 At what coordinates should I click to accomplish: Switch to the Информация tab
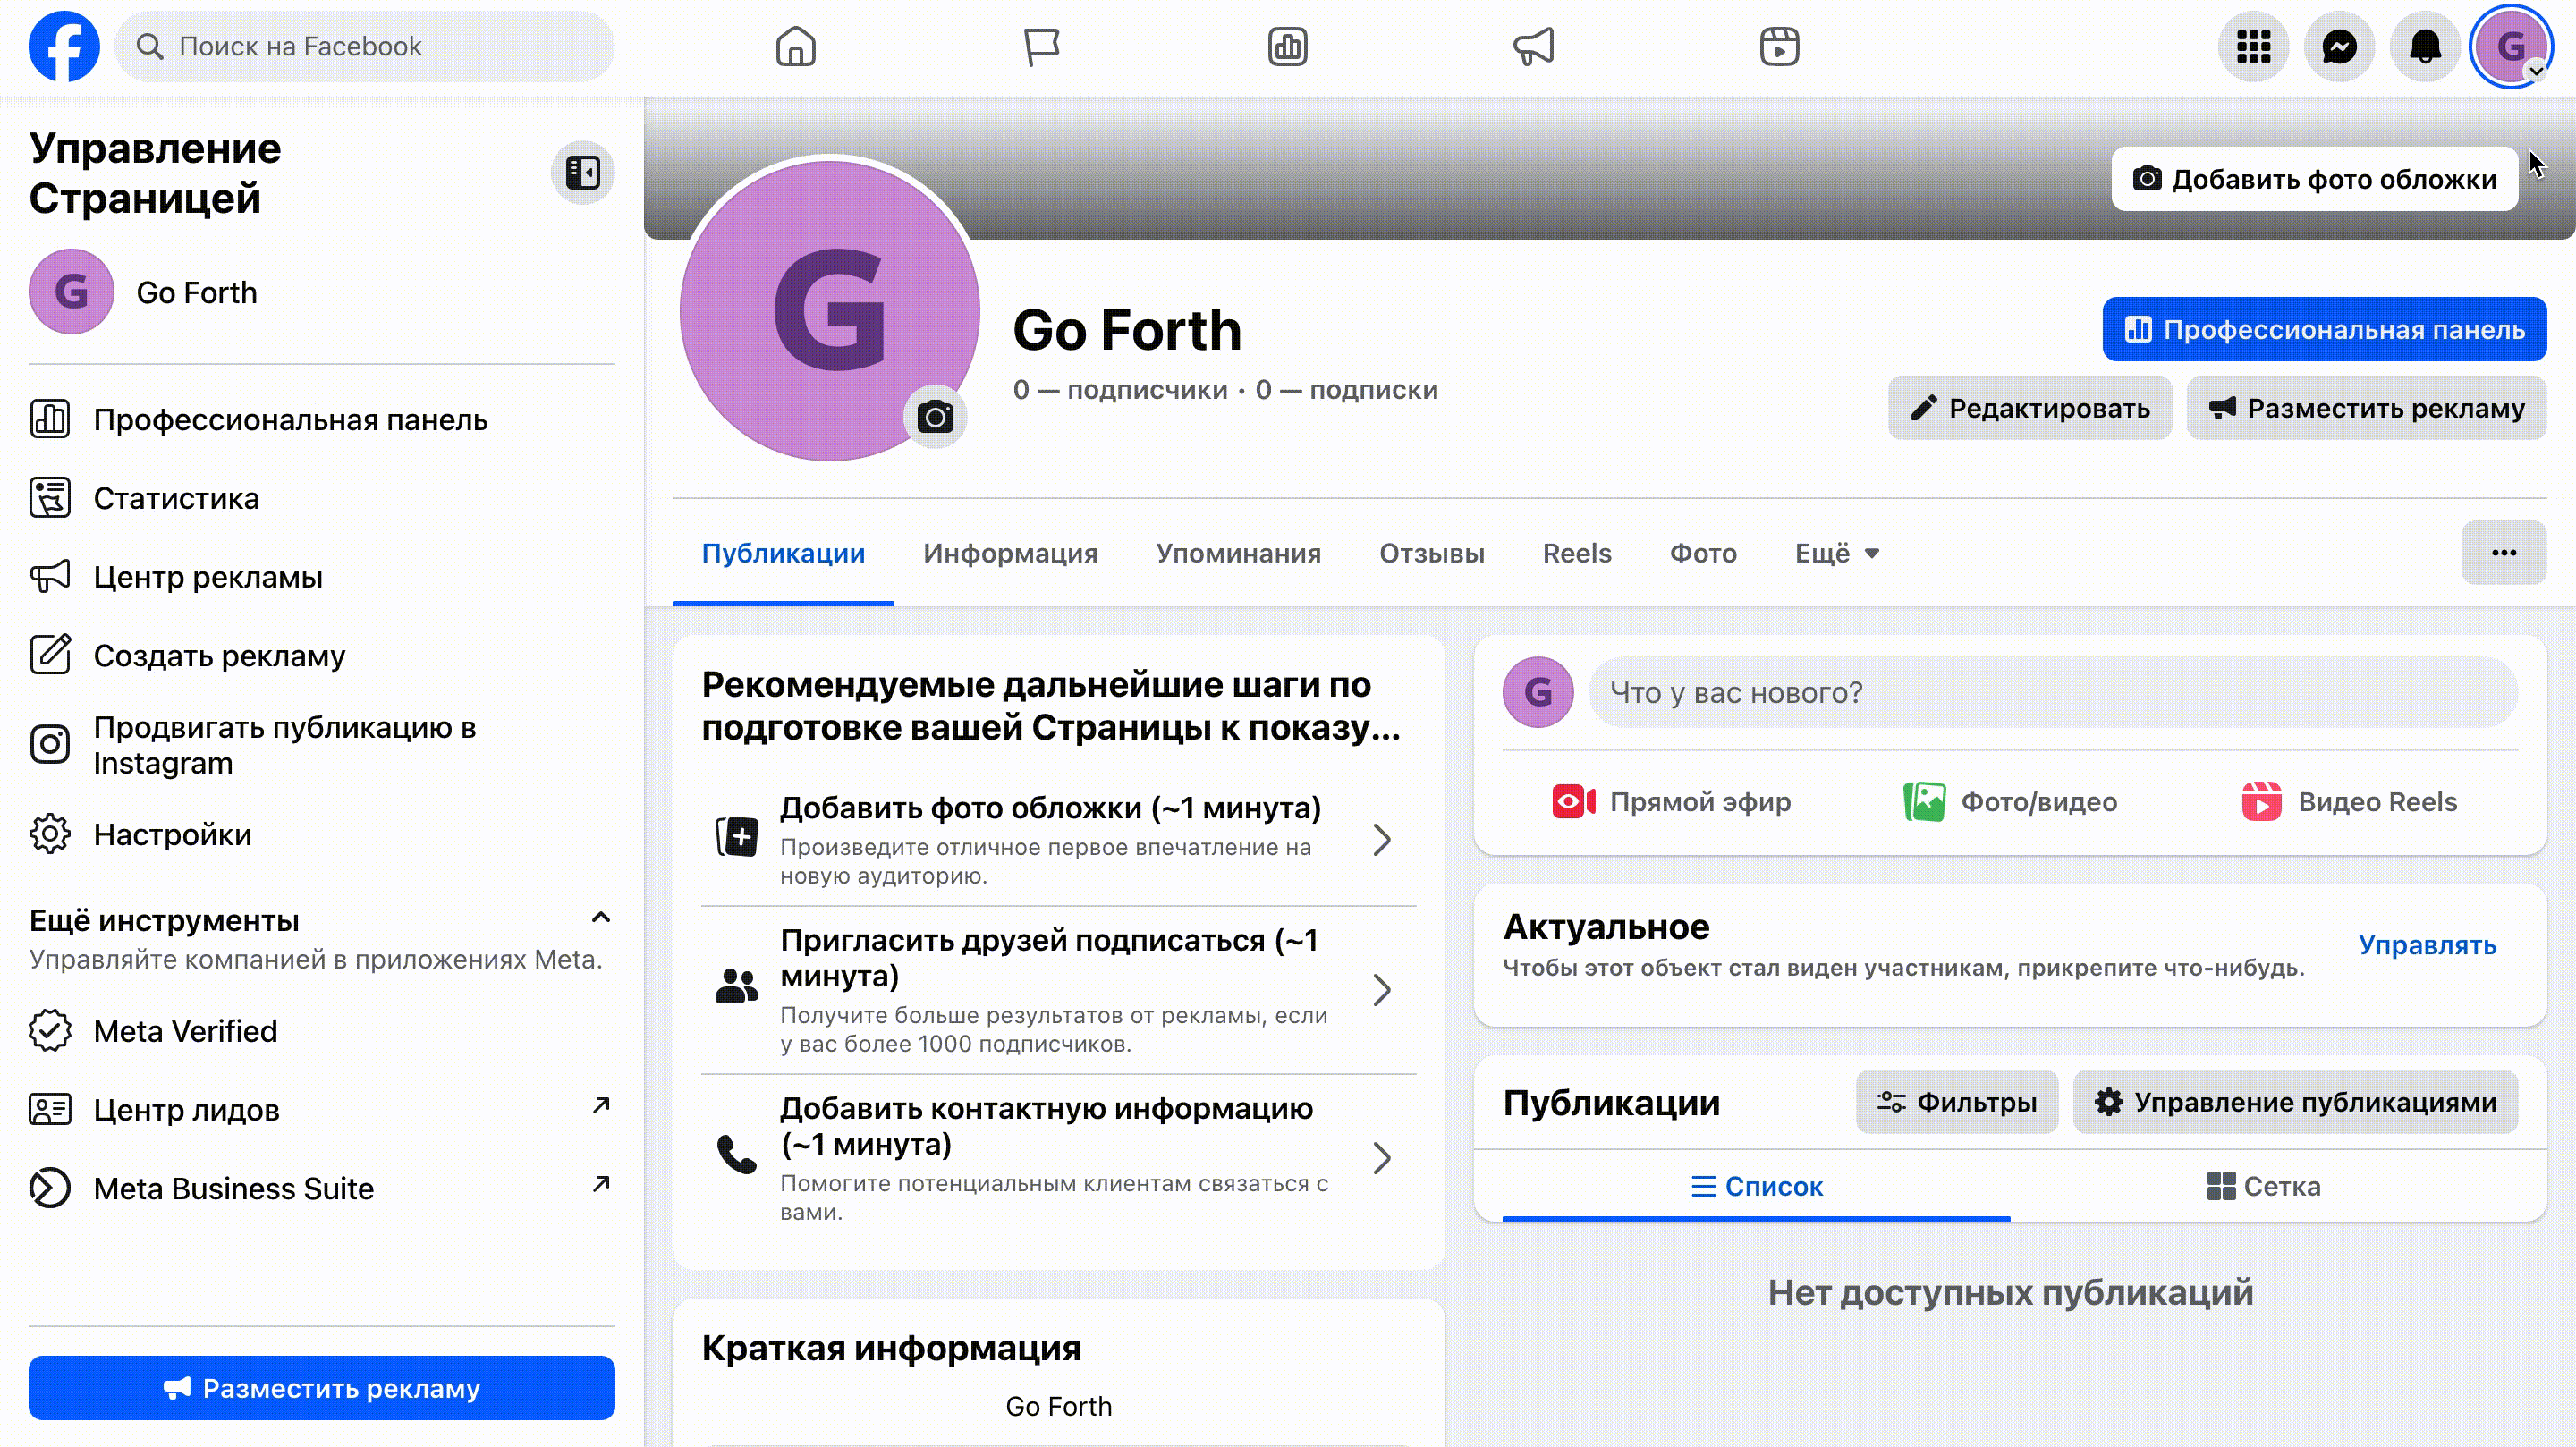click(1010, 553)
